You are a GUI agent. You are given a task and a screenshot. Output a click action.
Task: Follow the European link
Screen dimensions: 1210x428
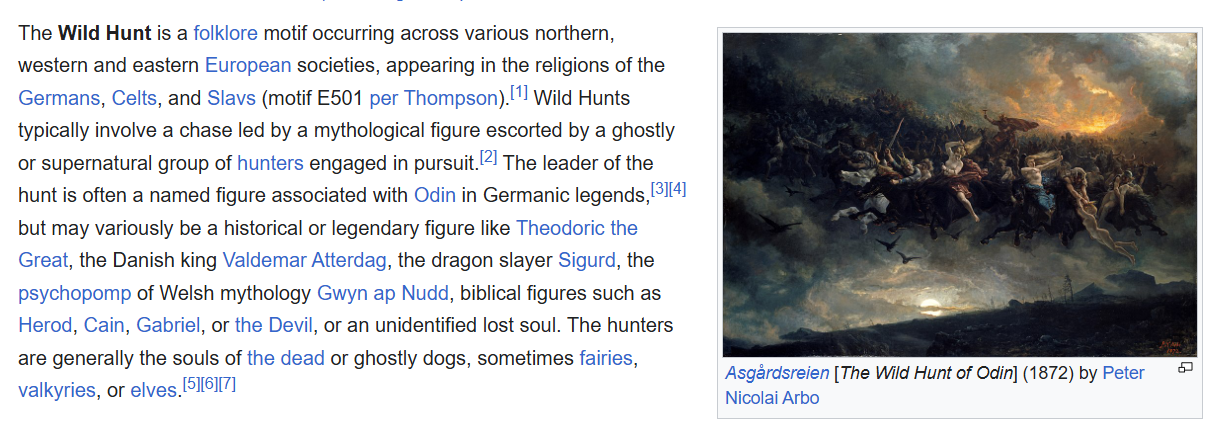pyautogui.click(x=248, y=65)
